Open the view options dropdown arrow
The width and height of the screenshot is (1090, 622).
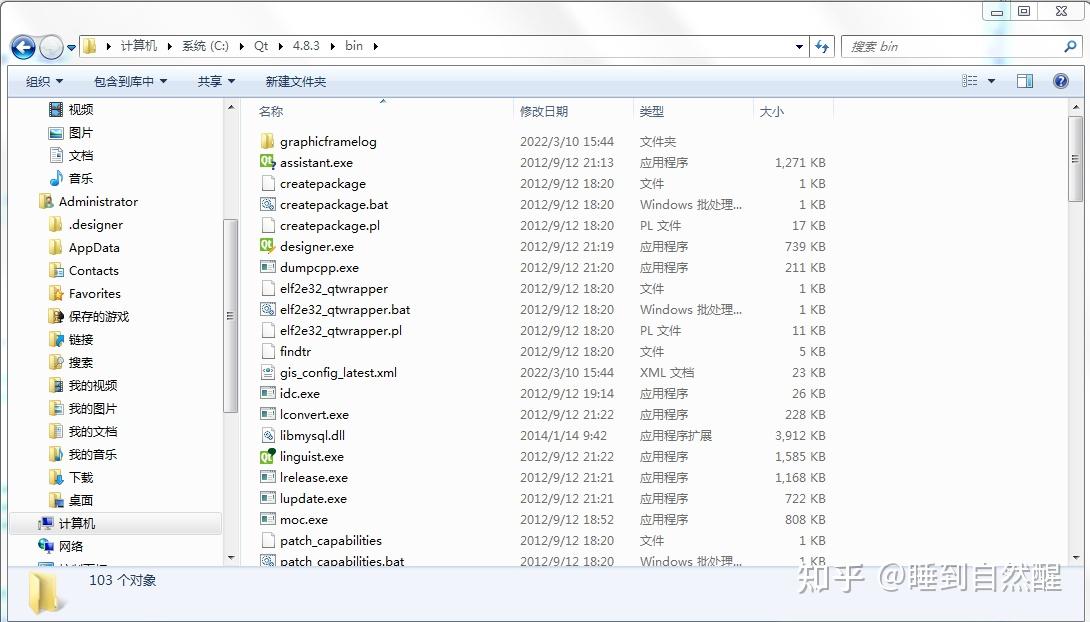[x=991, y=81]
